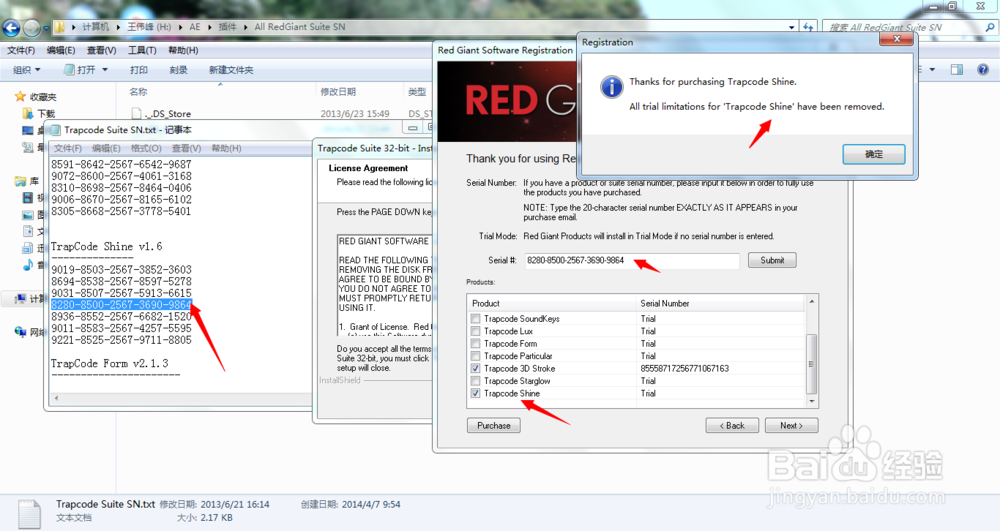Open the view options dropdown arrow near preview pane
Viewport: 1000px width, 531px height.
(932, 69)
